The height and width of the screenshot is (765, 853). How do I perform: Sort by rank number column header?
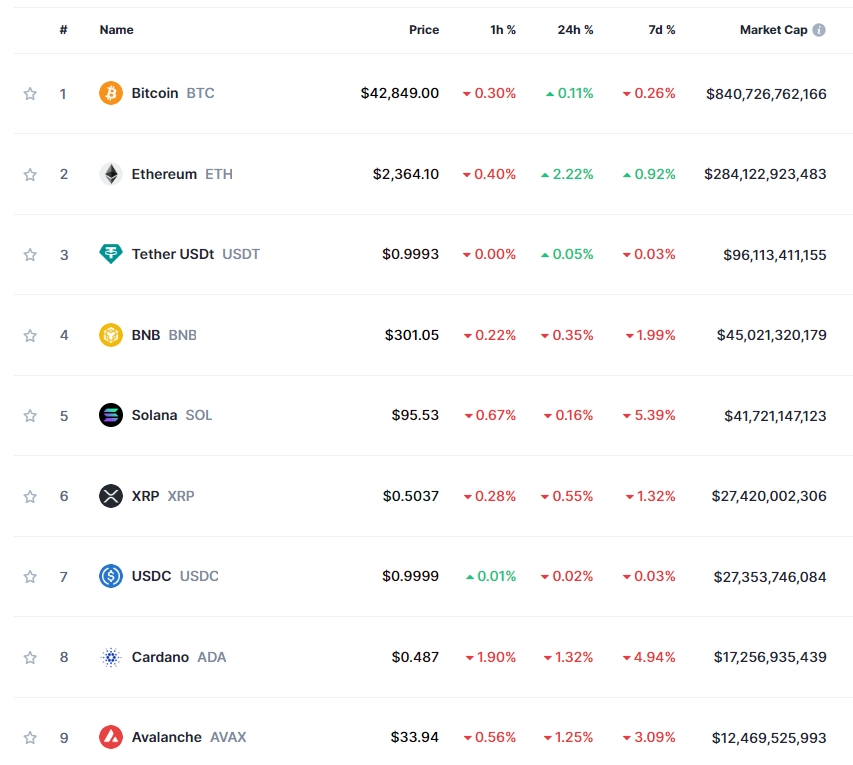[63, 30]
